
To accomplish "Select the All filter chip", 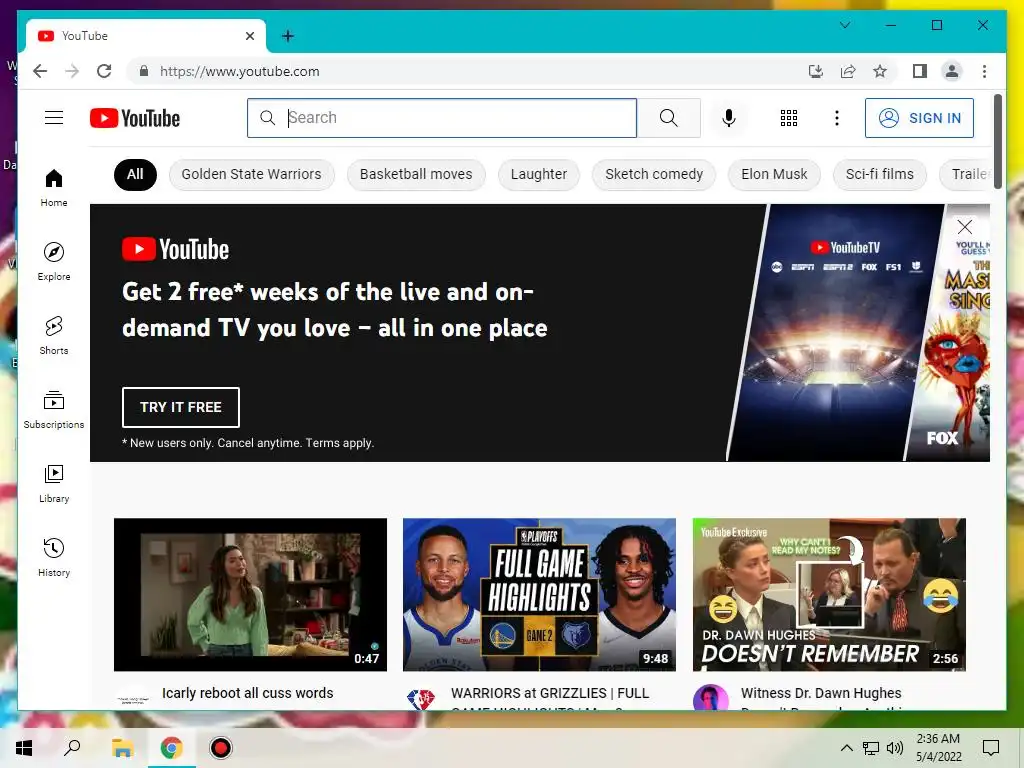I will 135,174.
